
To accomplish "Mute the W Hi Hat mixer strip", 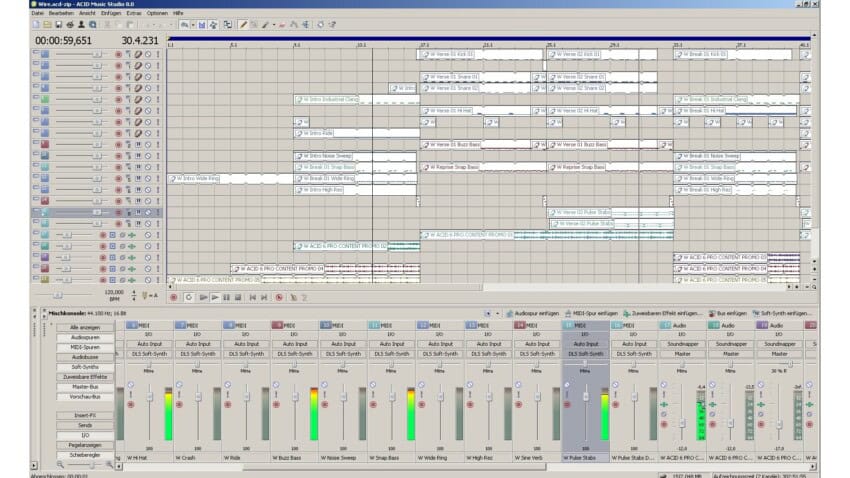I will tap(131, 385).
